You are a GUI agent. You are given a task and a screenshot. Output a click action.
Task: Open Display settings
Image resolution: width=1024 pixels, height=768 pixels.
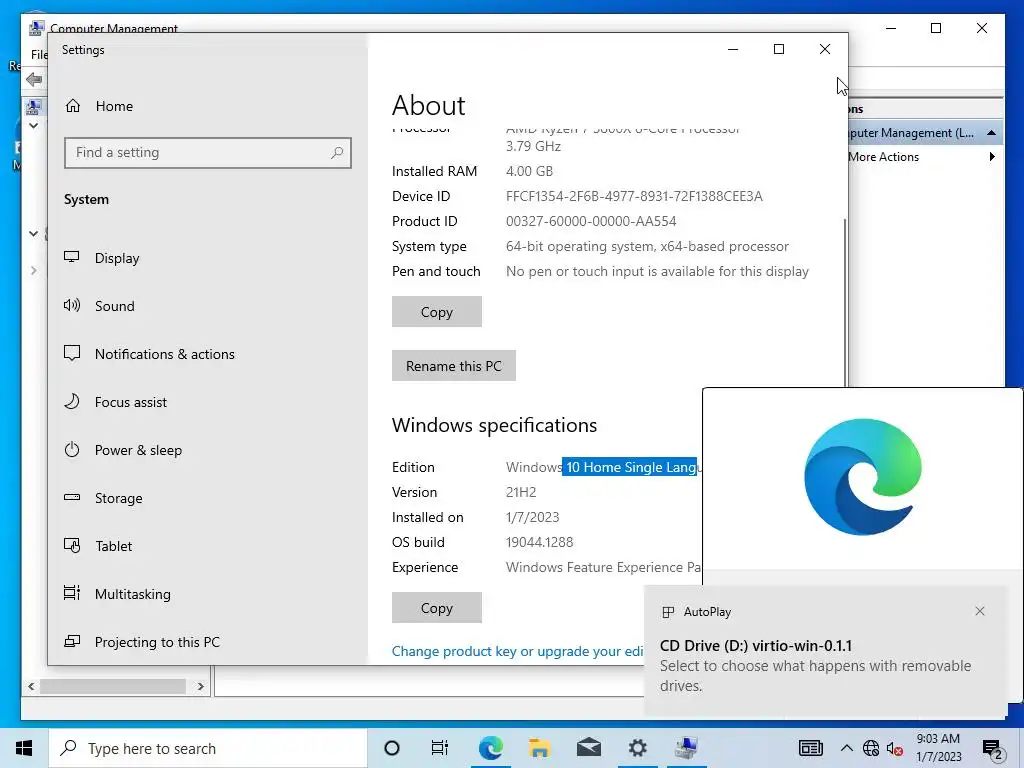102,258
